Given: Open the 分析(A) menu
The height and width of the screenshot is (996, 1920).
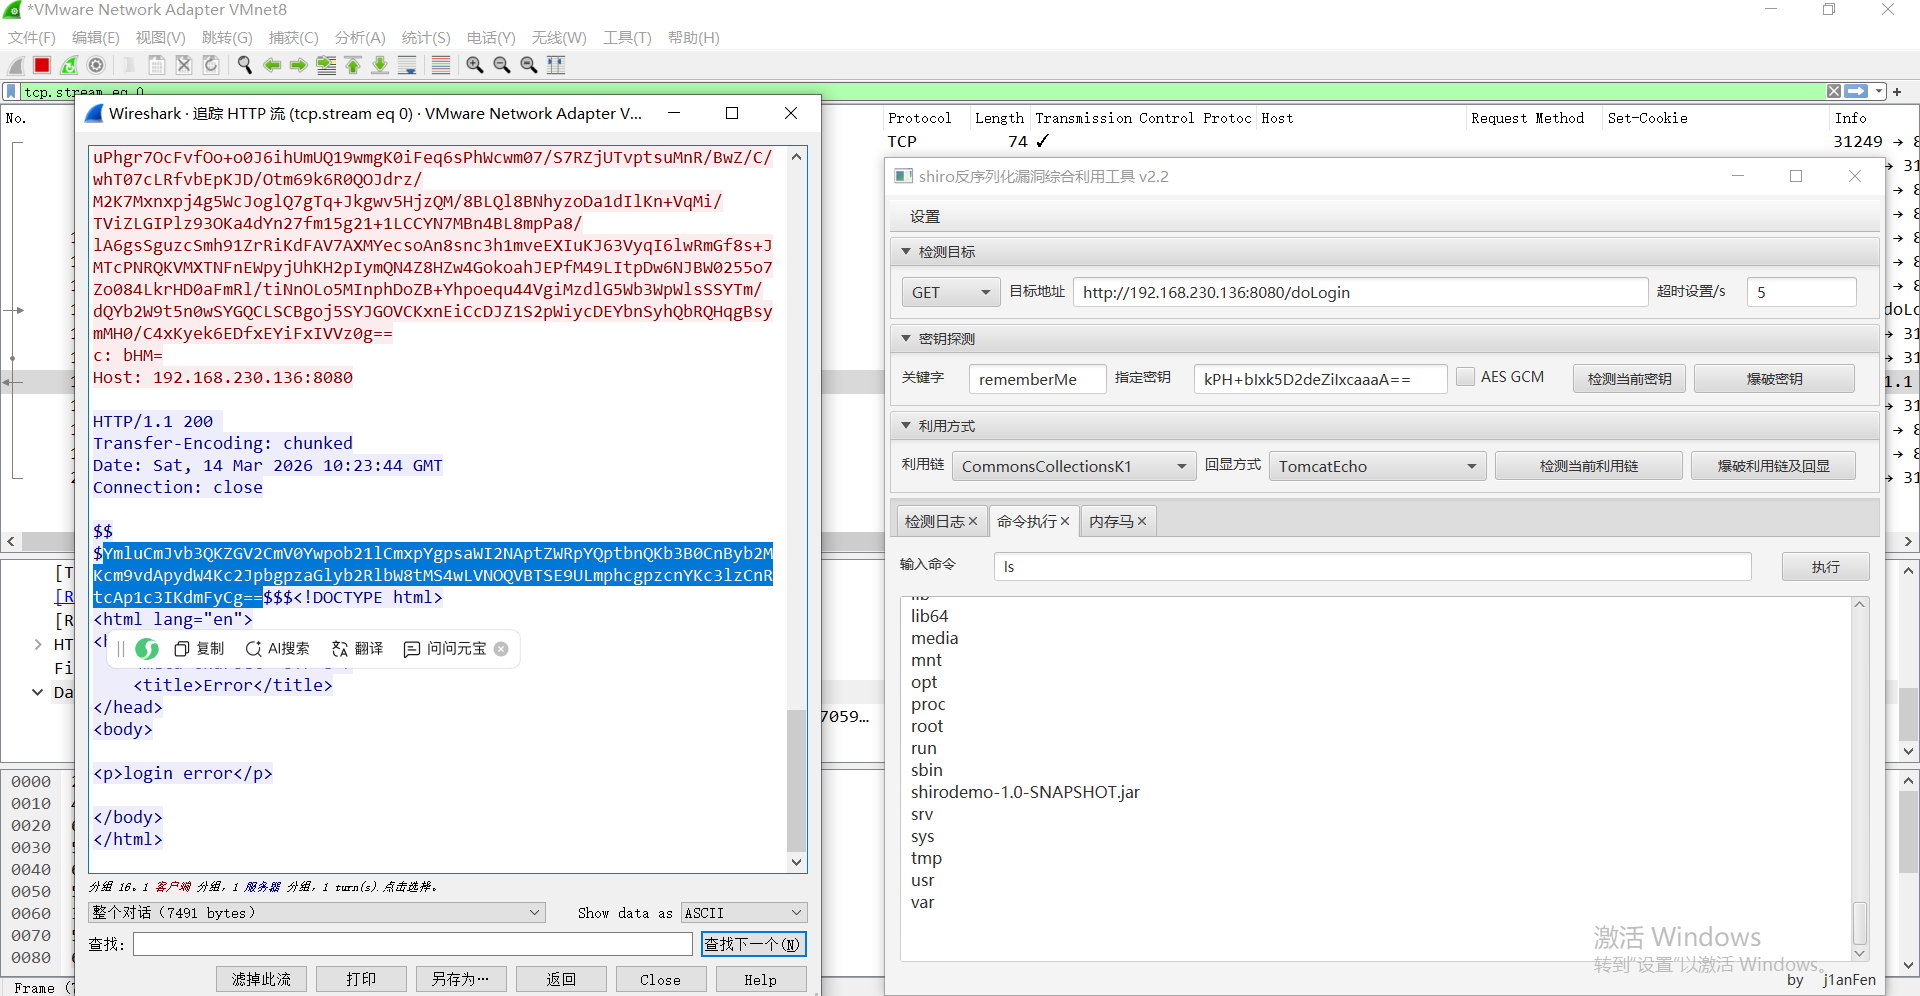Looking at the screenshot, I should 360,38.
